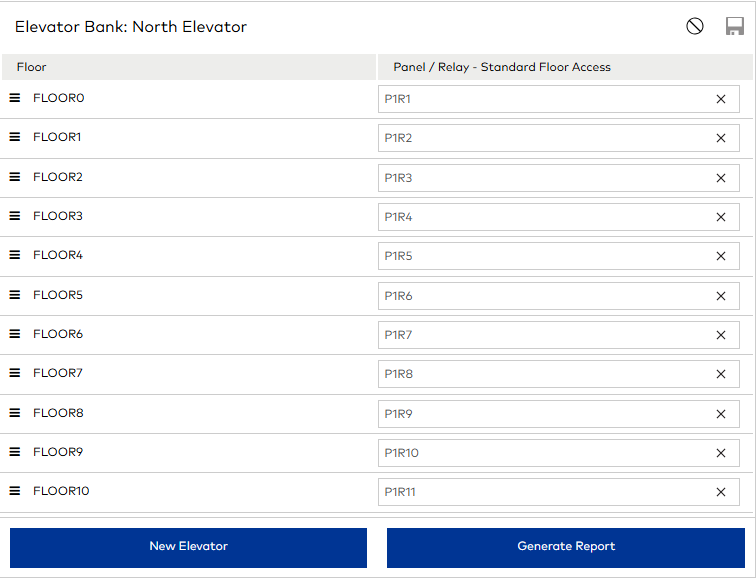Click the Panel / Relay column header
This screenshot has height=579, width=756.
point(502,67)
